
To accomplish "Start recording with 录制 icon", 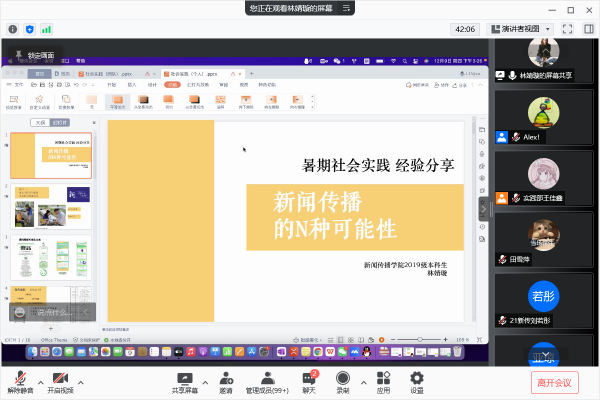I will pos(343,378).
